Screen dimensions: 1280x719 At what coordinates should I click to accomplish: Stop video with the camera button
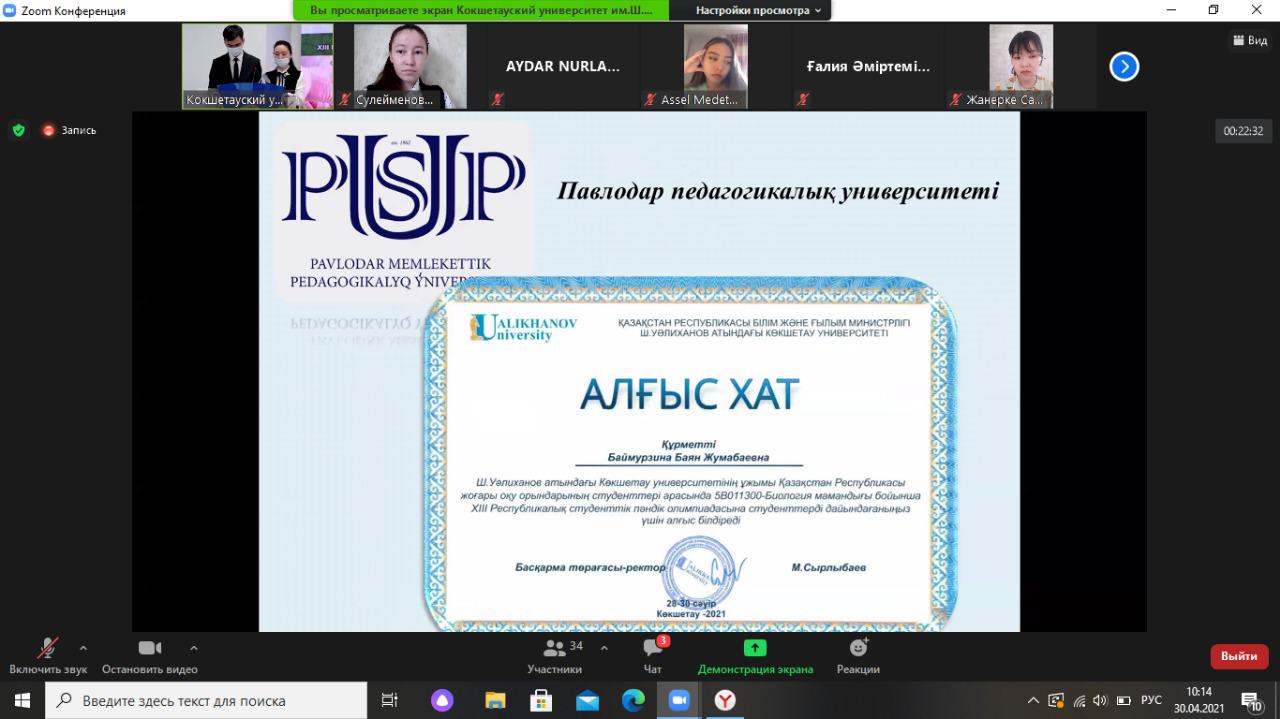click(150, 655)
